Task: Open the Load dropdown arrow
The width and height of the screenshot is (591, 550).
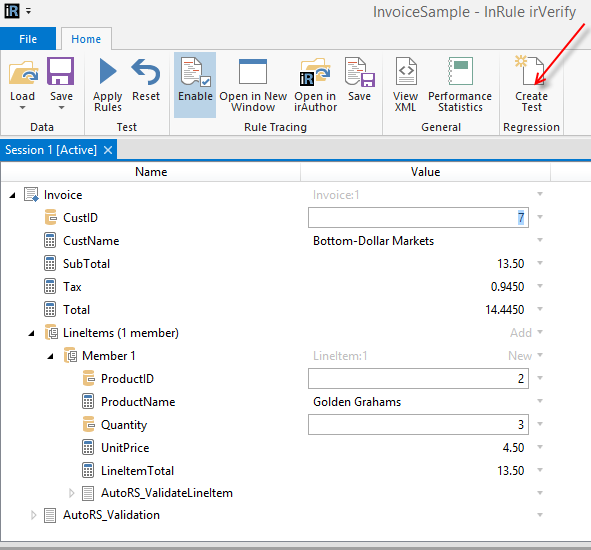Action: tap(23, 108)
